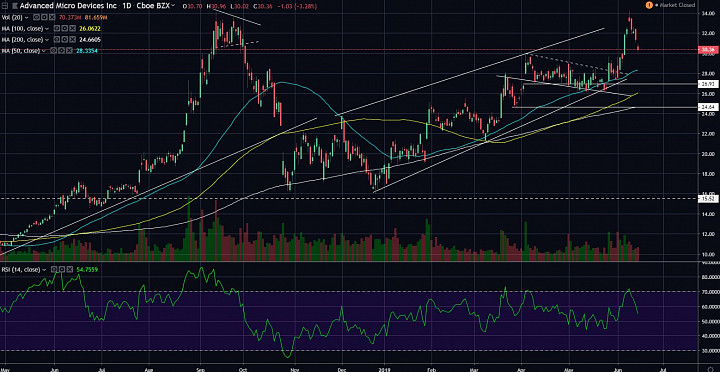Screen dimensions: 720x372
Task: Click the MA 50 value 28.3354
Action: pos(87,51)
